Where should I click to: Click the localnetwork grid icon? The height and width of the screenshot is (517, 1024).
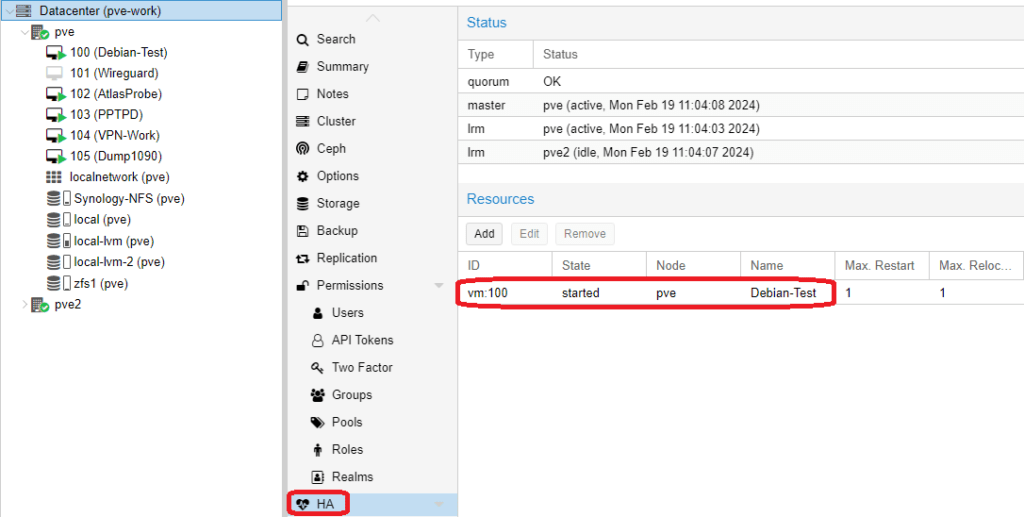(x=54, y=177)
